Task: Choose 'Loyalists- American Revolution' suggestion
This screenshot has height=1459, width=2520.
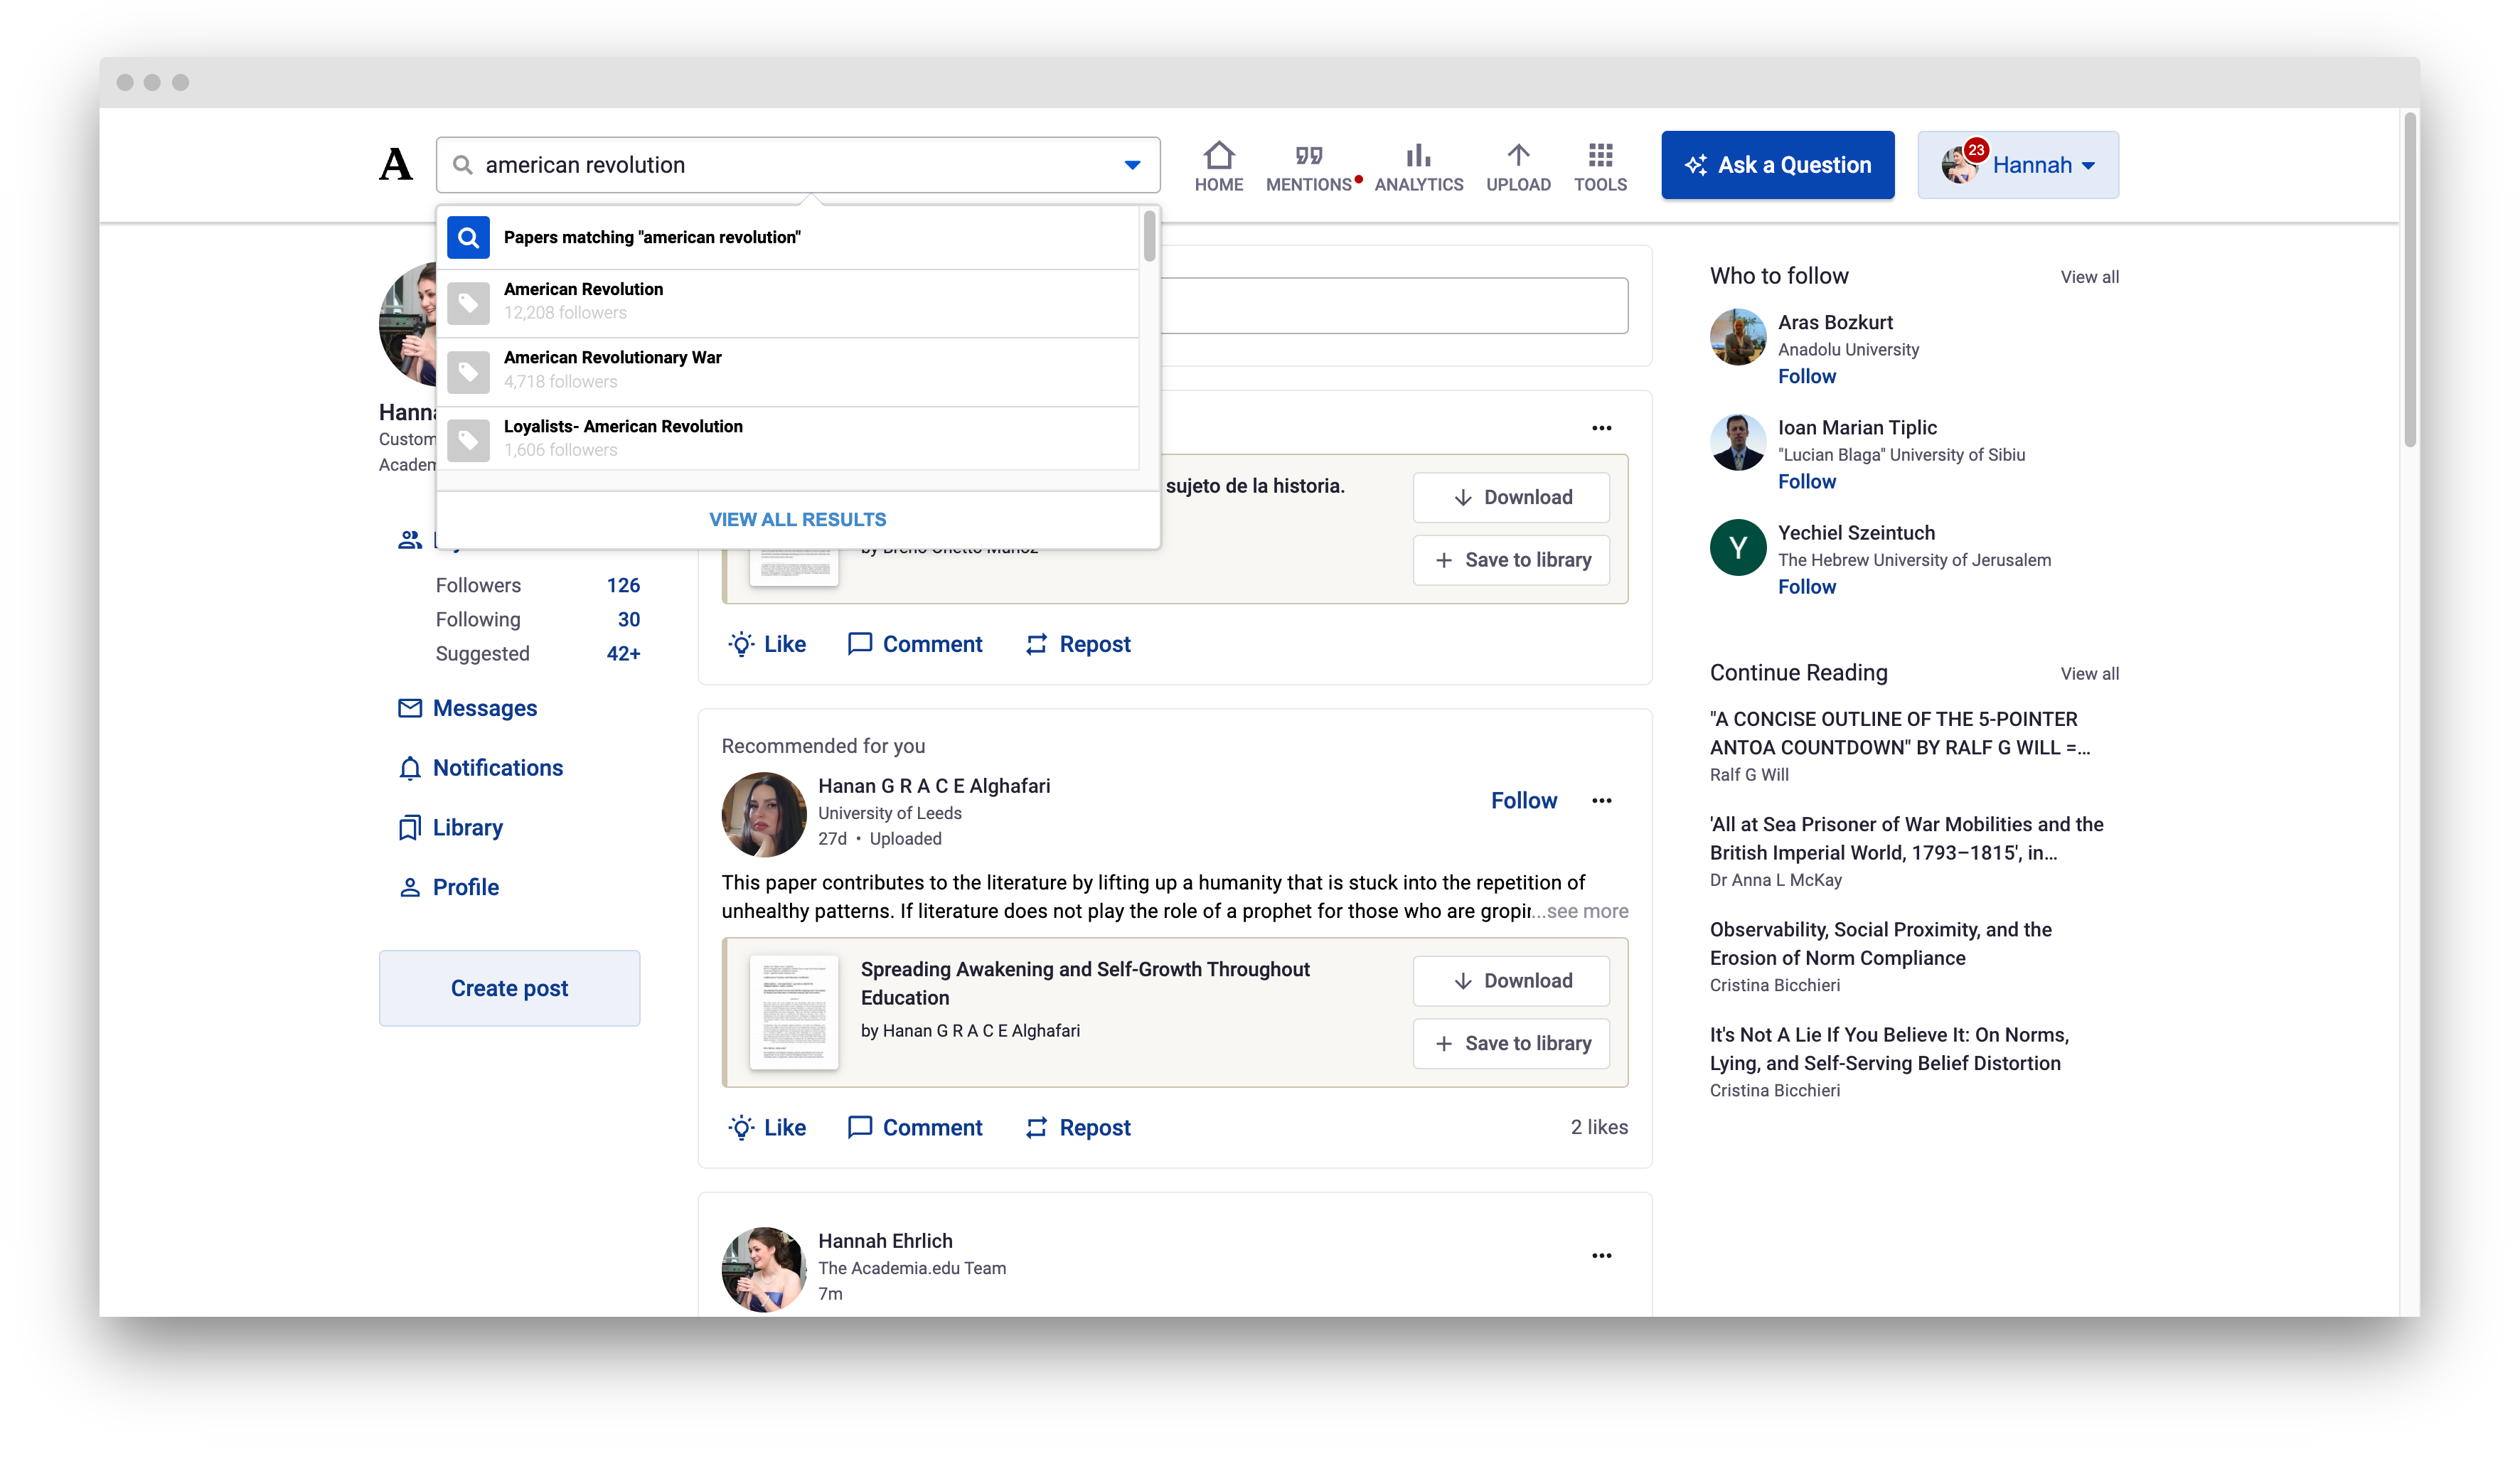Action: pos(788,440)
